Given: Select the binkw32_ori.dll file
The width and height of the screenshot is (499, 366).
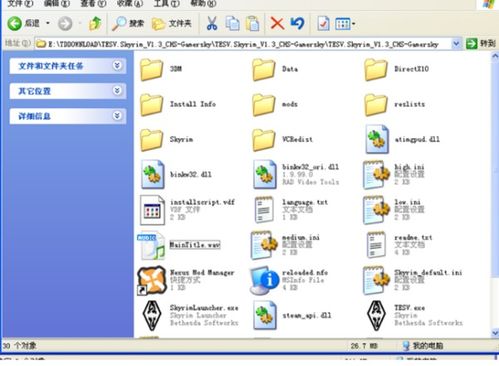Looking at the screenshot, I should 296,174.
